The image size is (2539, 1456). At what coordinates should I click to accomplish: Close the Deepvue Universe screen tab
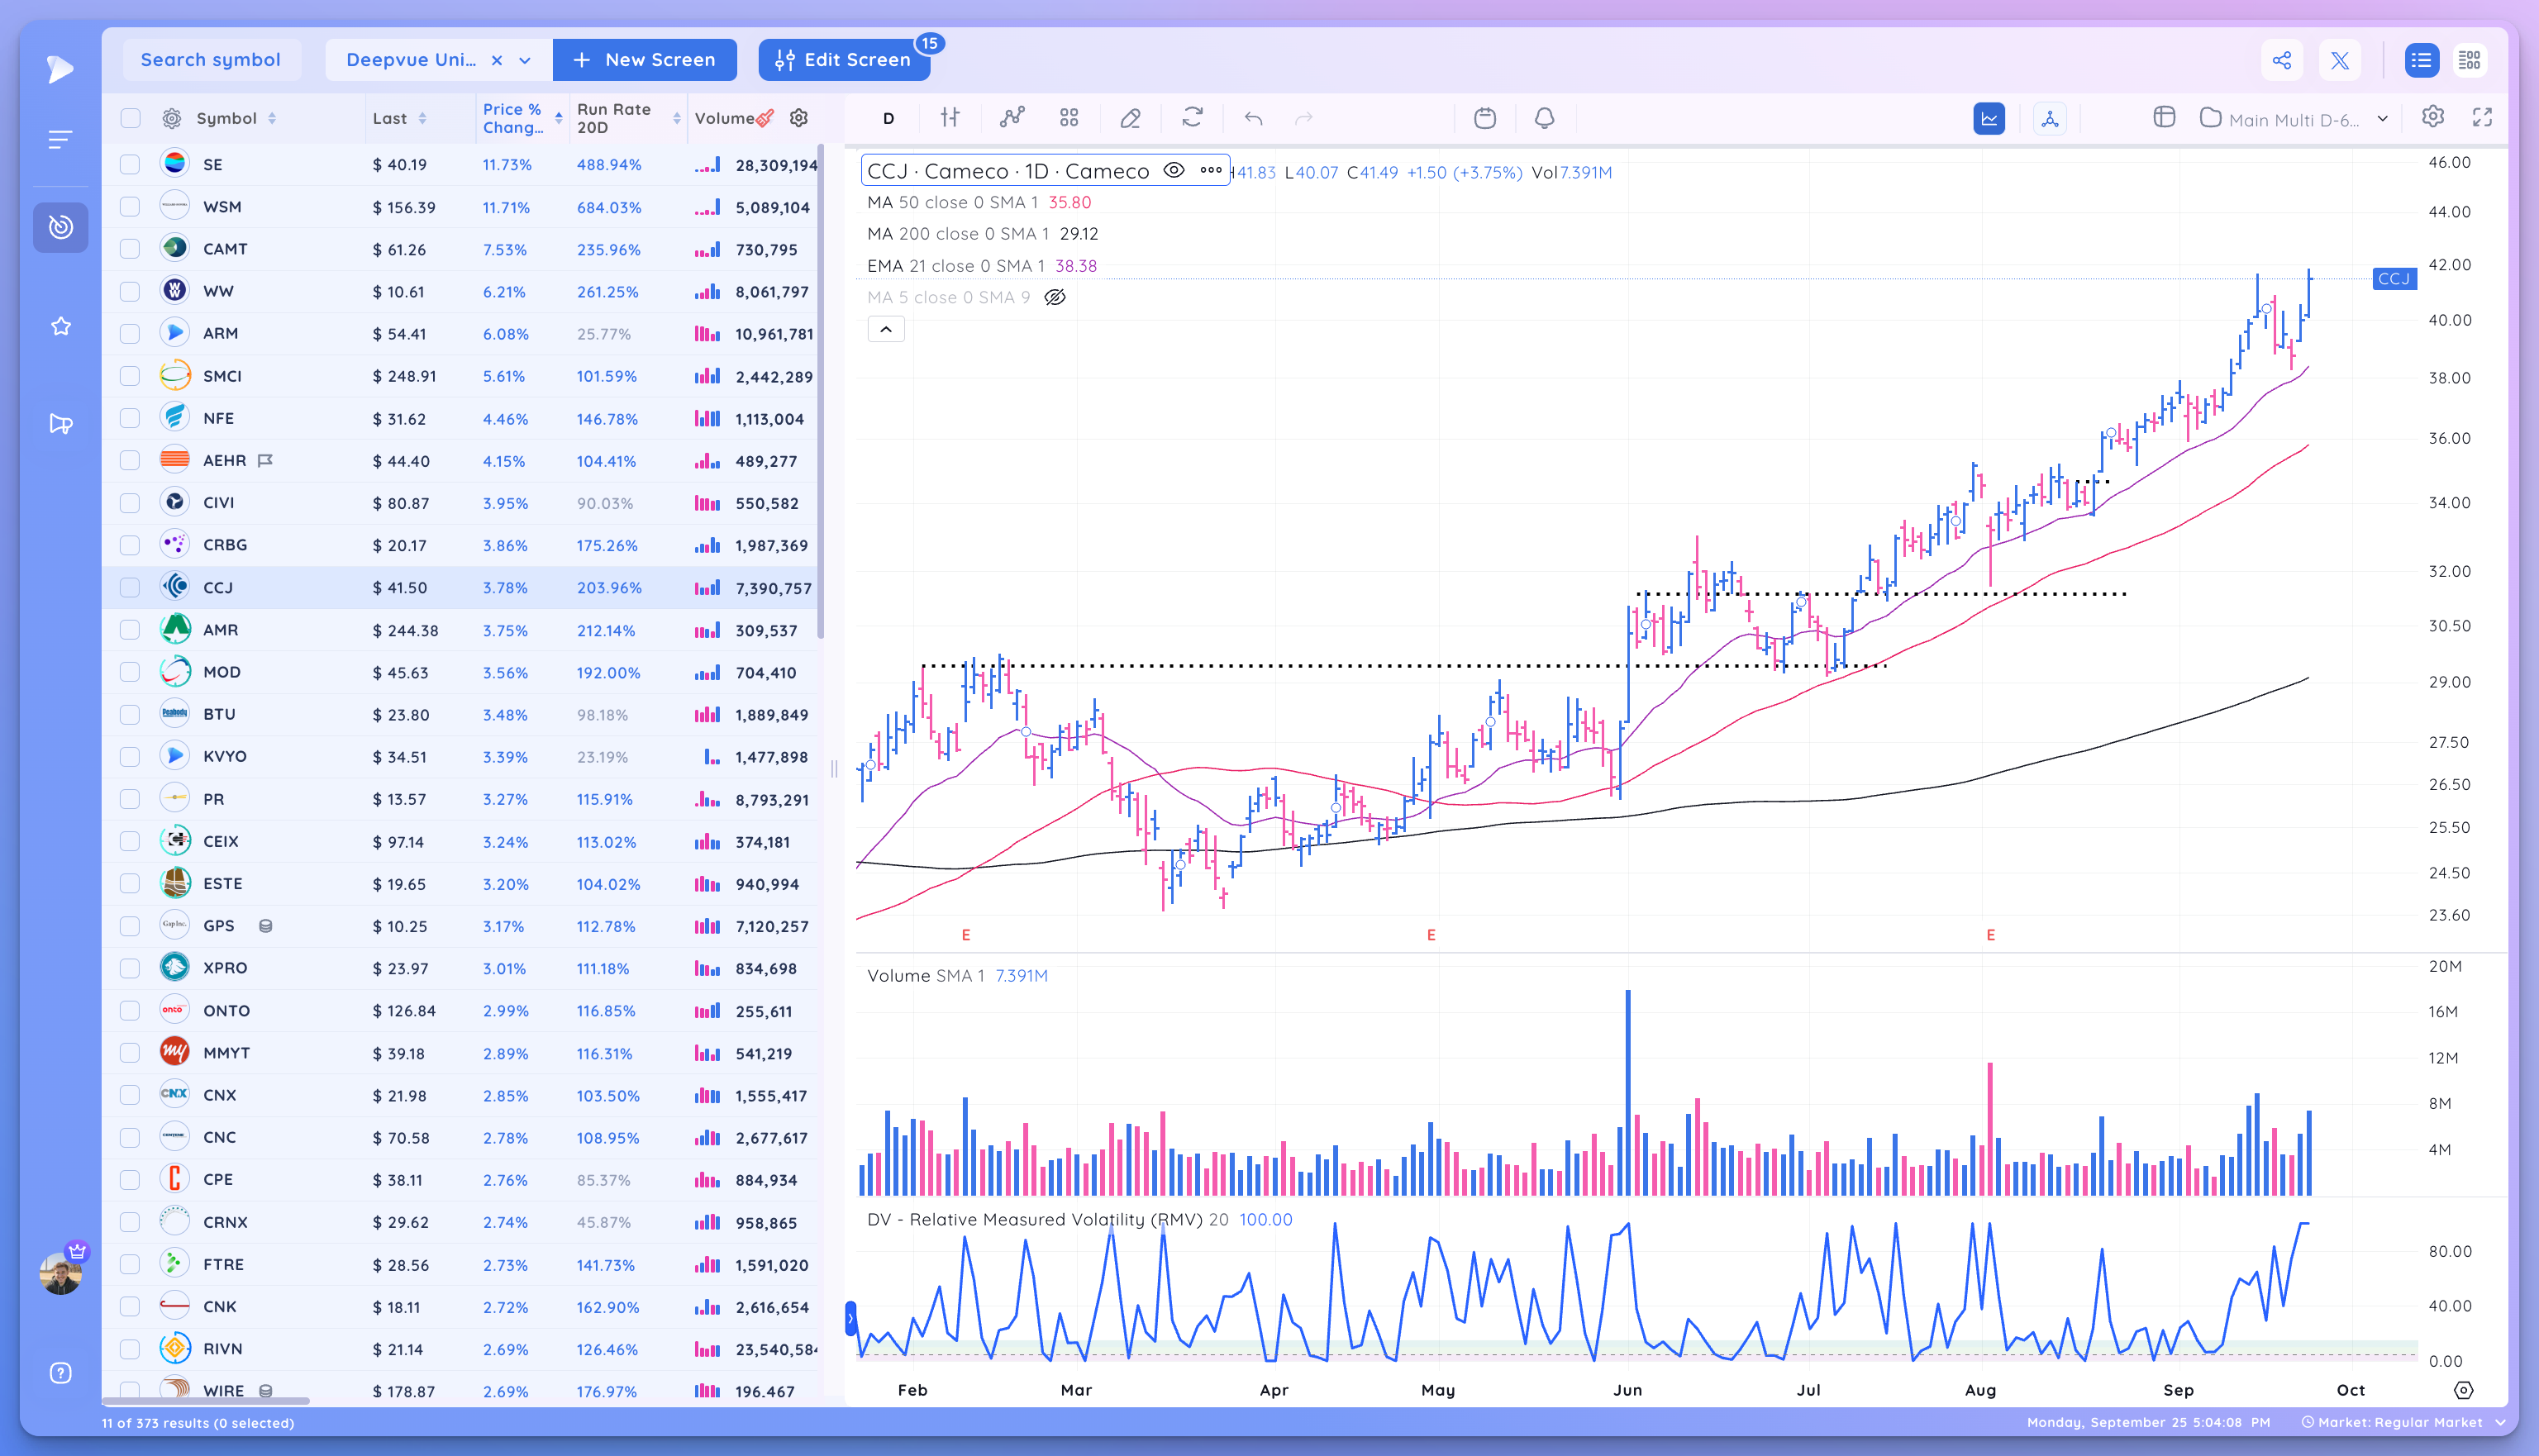coord(497,60)
